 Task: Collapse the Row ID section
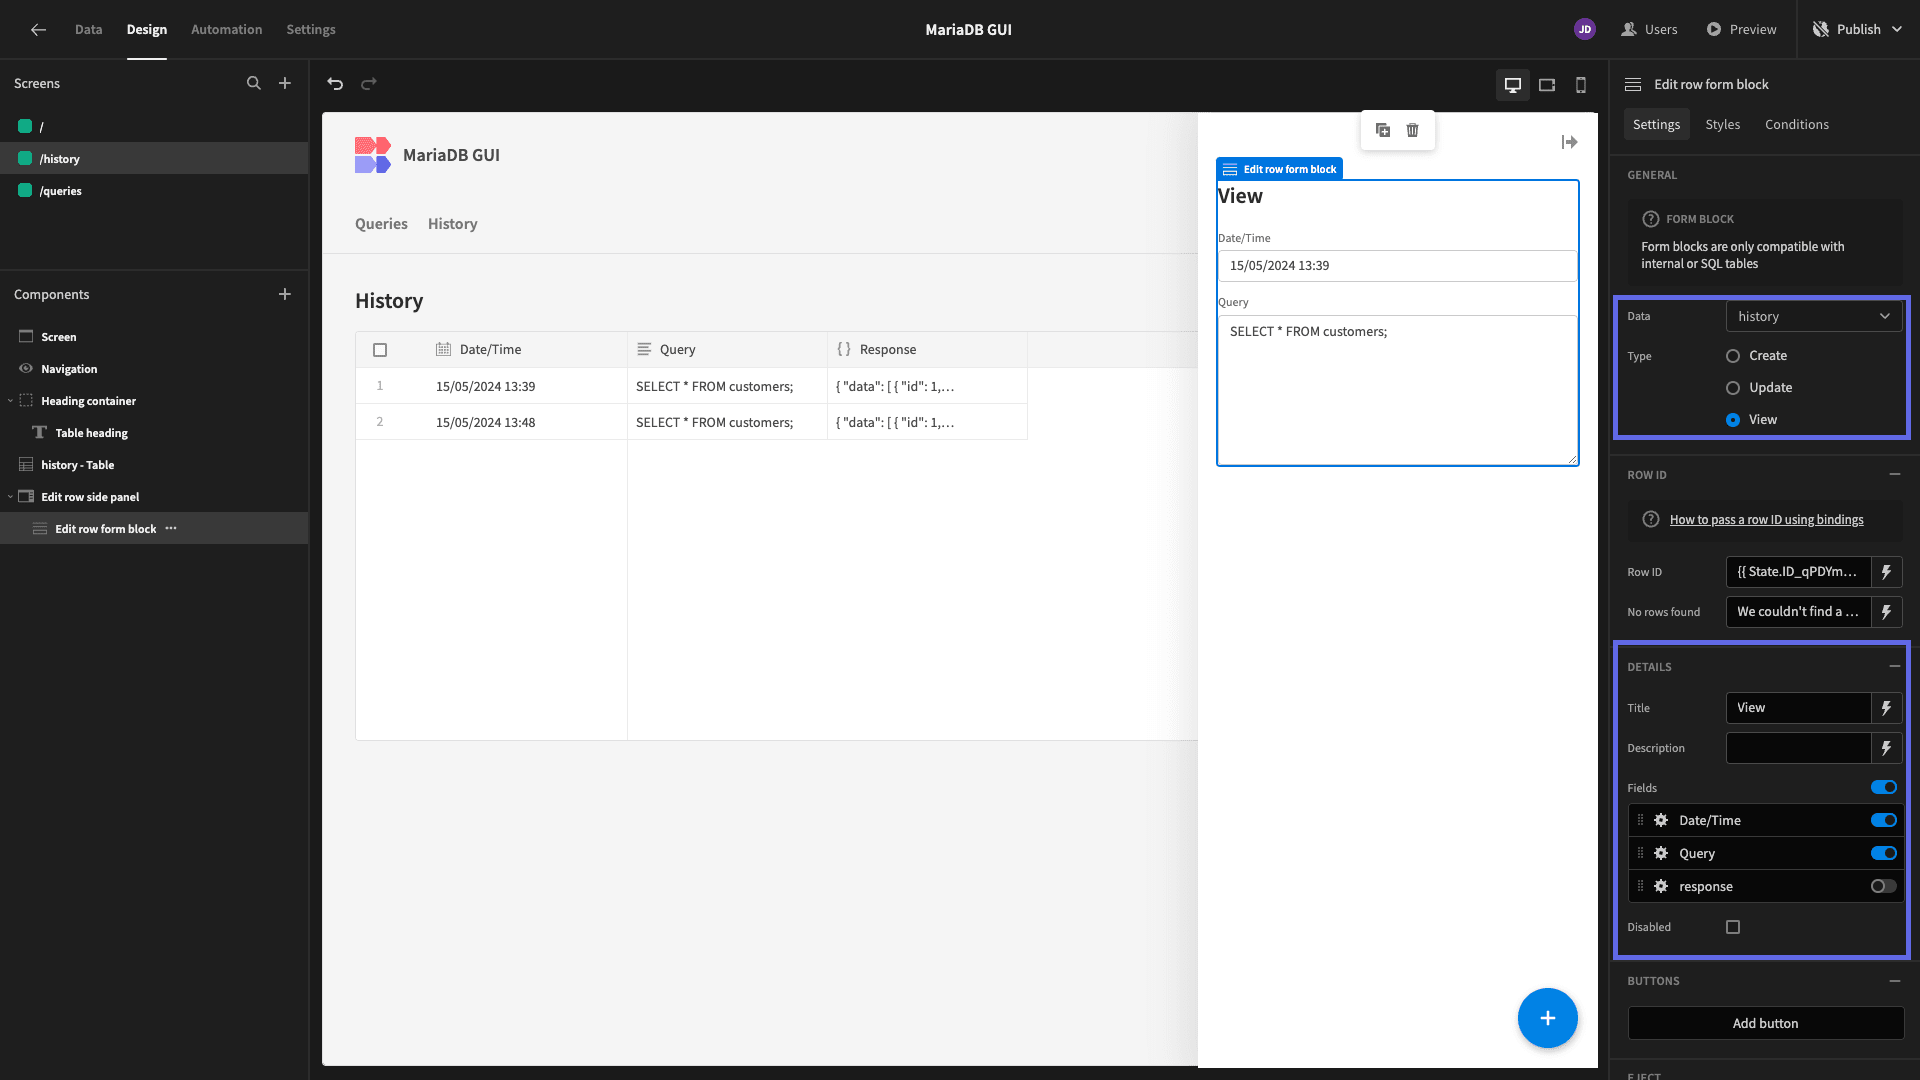point(1895,474)
